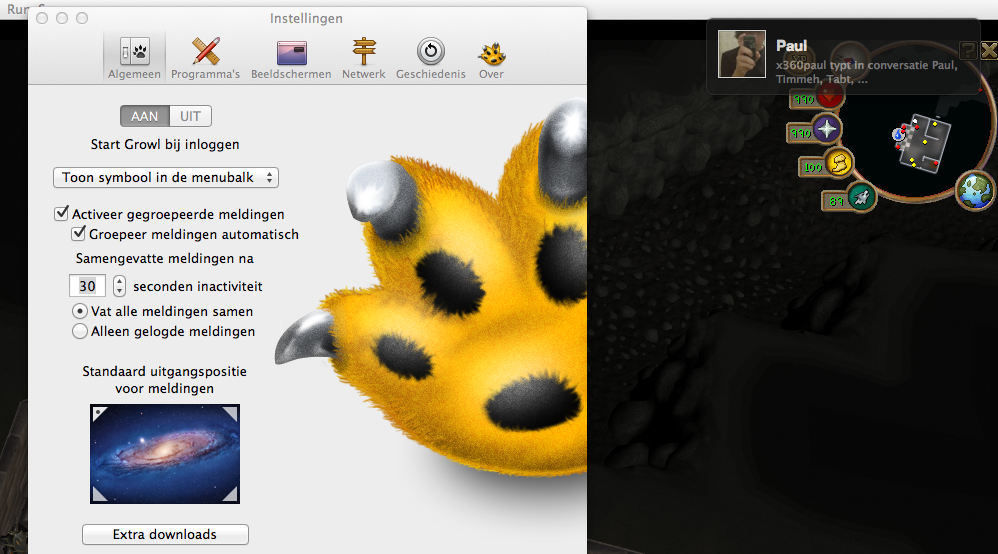Screen dimensions: 998x554
Task: Pick bottom-left corner in position picker
Action: click(x=99, y=495)
